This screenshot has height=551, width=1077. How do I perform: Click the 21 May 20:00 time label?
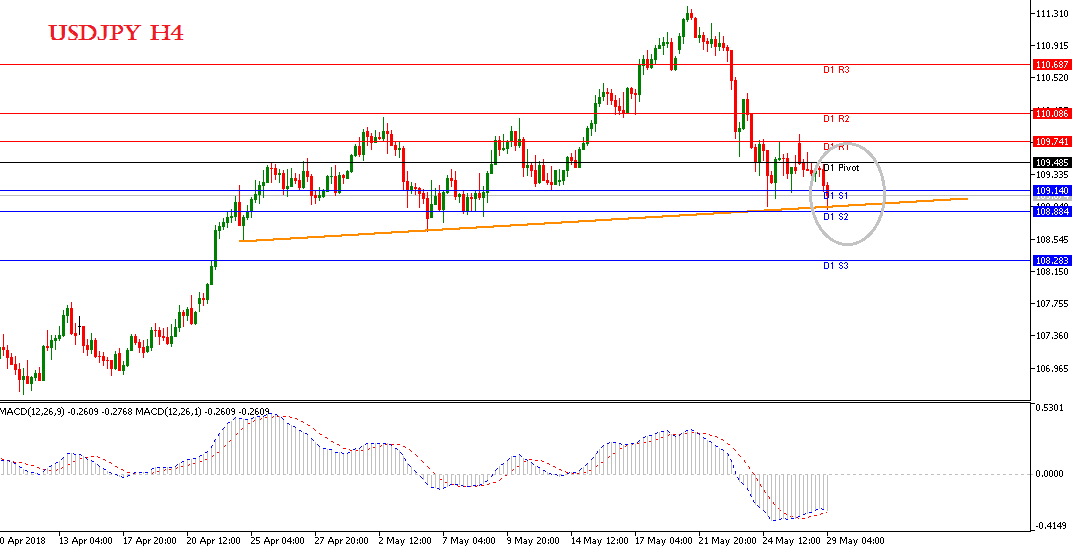pyautogui.click(x=727, y=541)
